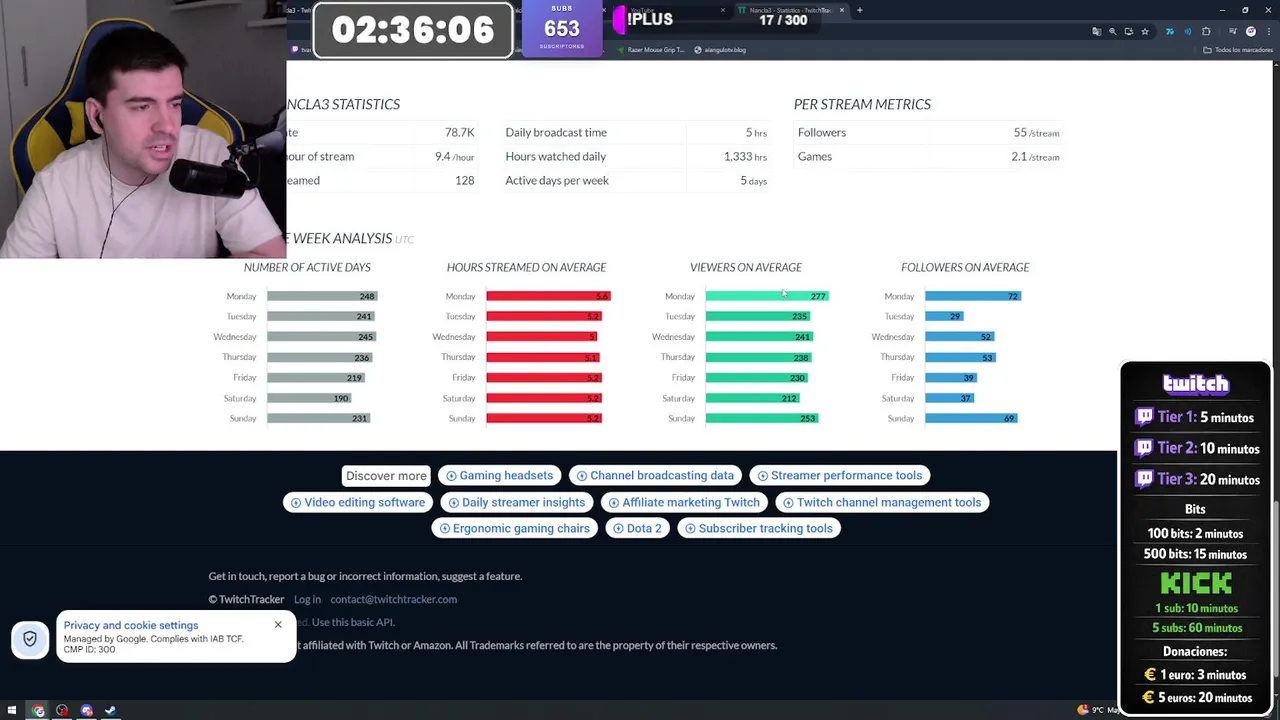Click the zoom magnifier icon in address bar
Viewport: 1280px width, 720px height.
[x=1113, y=31]
